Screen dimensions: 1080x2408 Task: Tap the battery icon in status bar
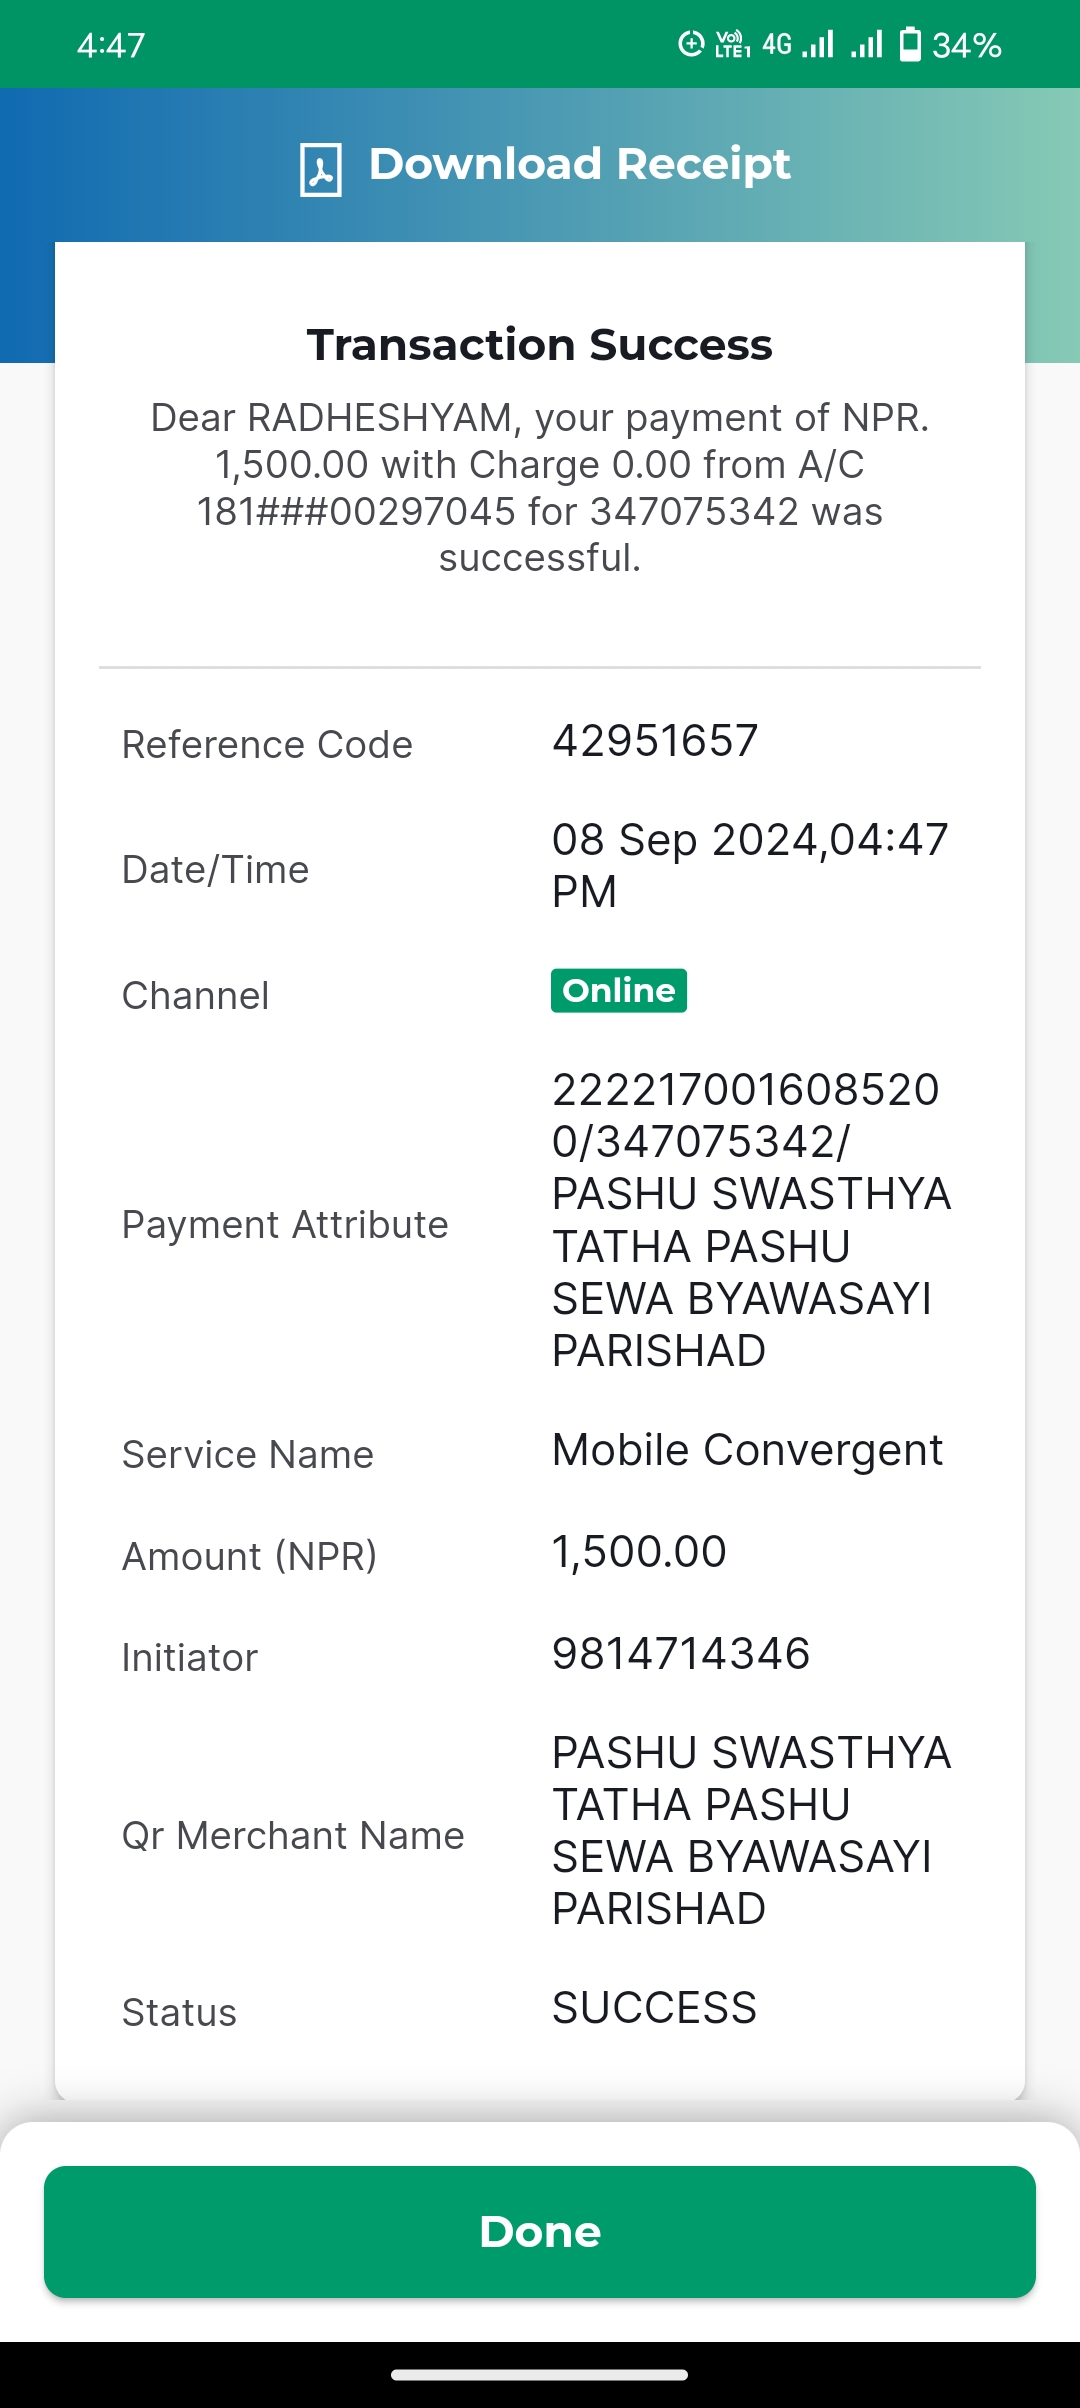(x=910, y=45)
